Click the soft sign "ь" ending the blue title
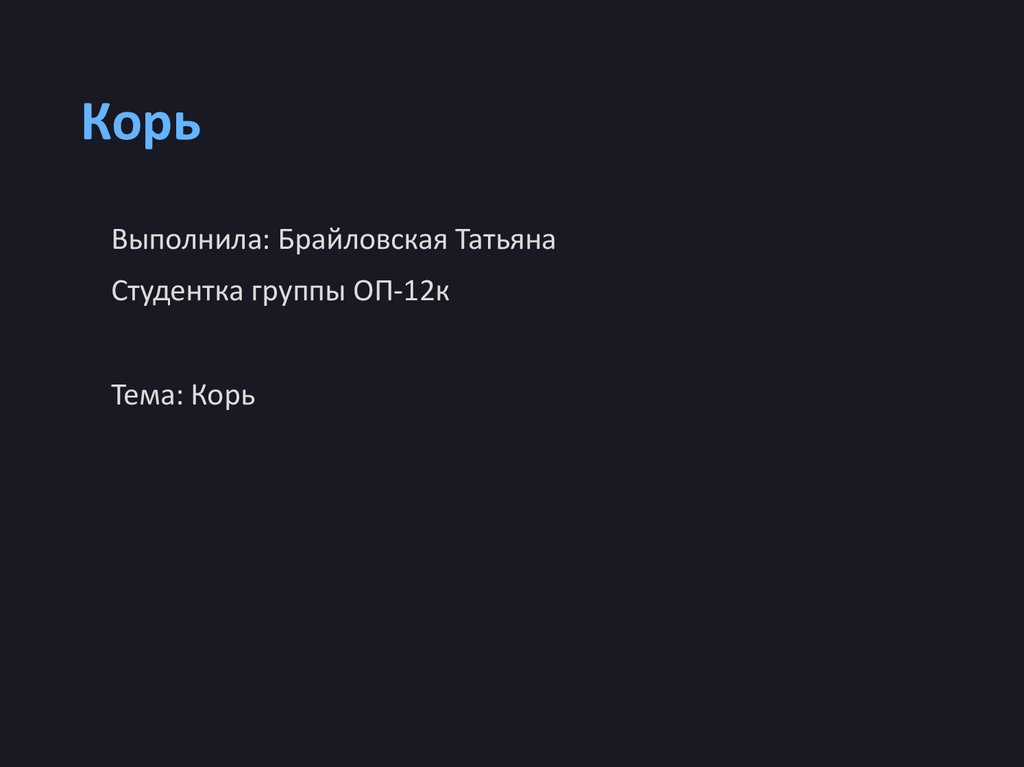 (x=188, y=125)
